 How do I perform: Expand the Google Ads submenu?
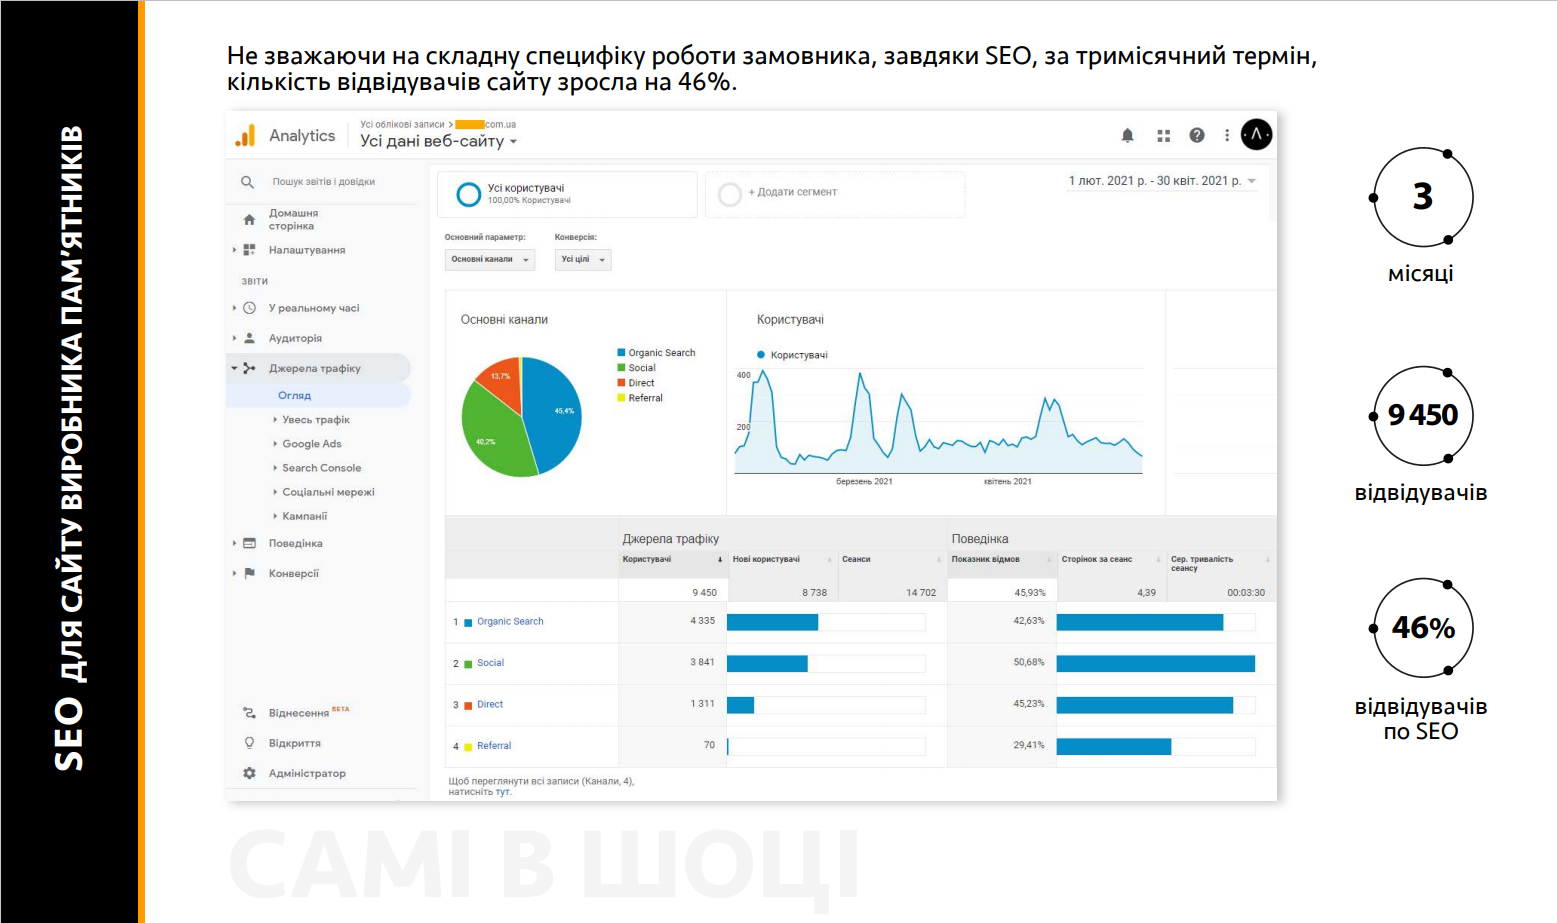(x=308, y=444)
